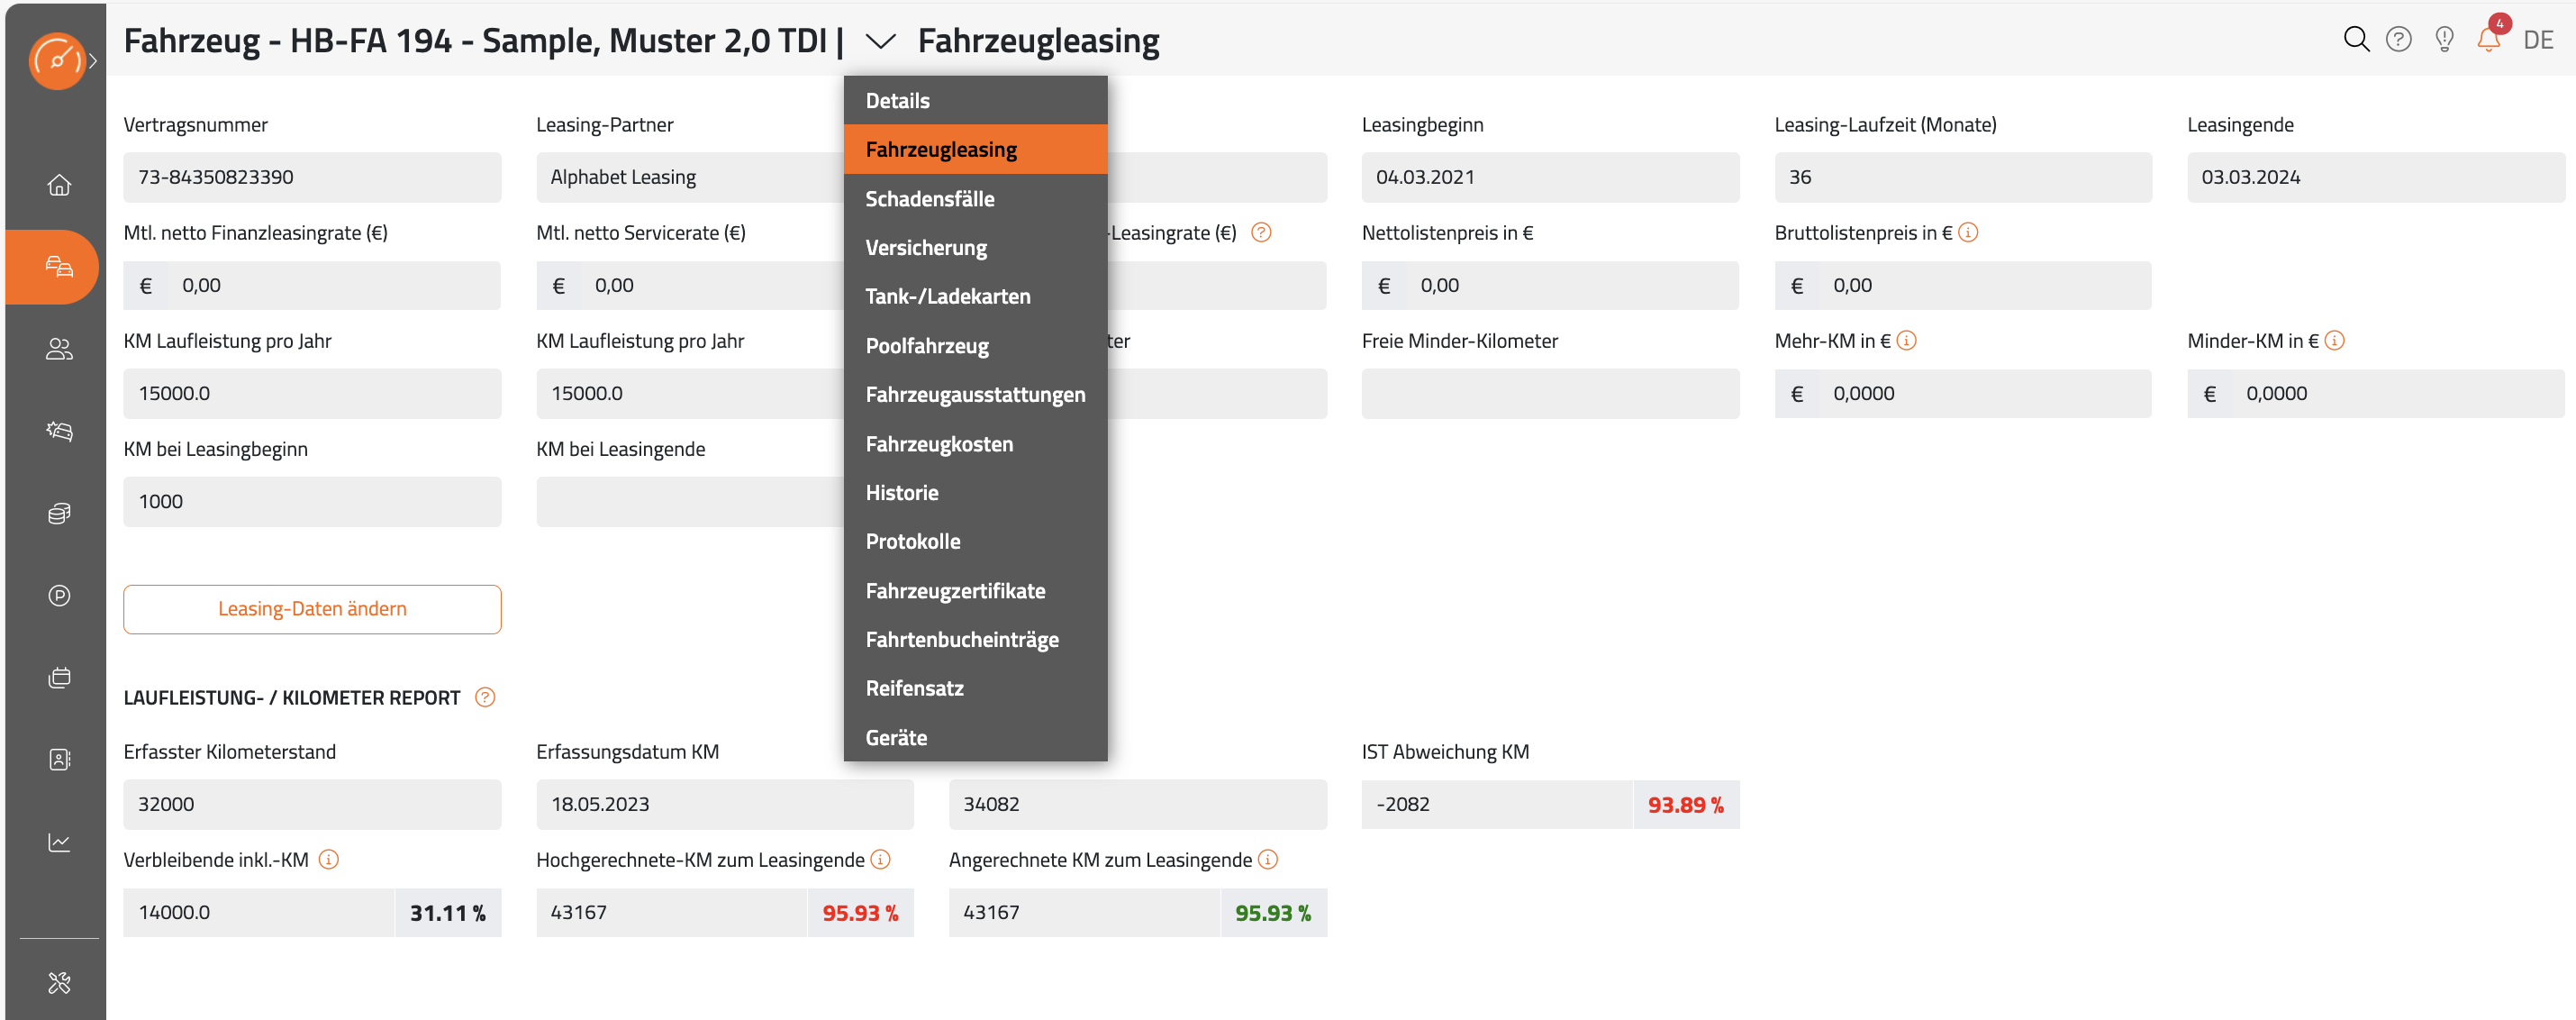2576x1020 pixels.
Task: Click the Leasing-Partner field Alphabet Leasing
Action: 690,177
